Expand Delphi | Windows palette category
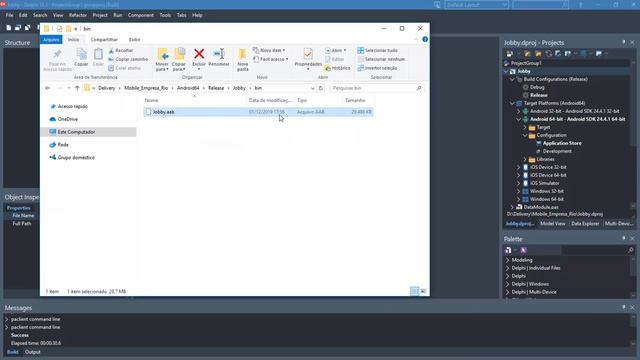 click(507, 284)
